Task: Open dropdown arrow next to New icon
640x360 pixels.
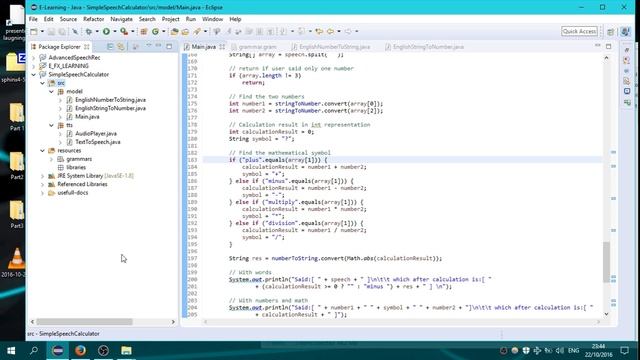Action: [42, 31]
